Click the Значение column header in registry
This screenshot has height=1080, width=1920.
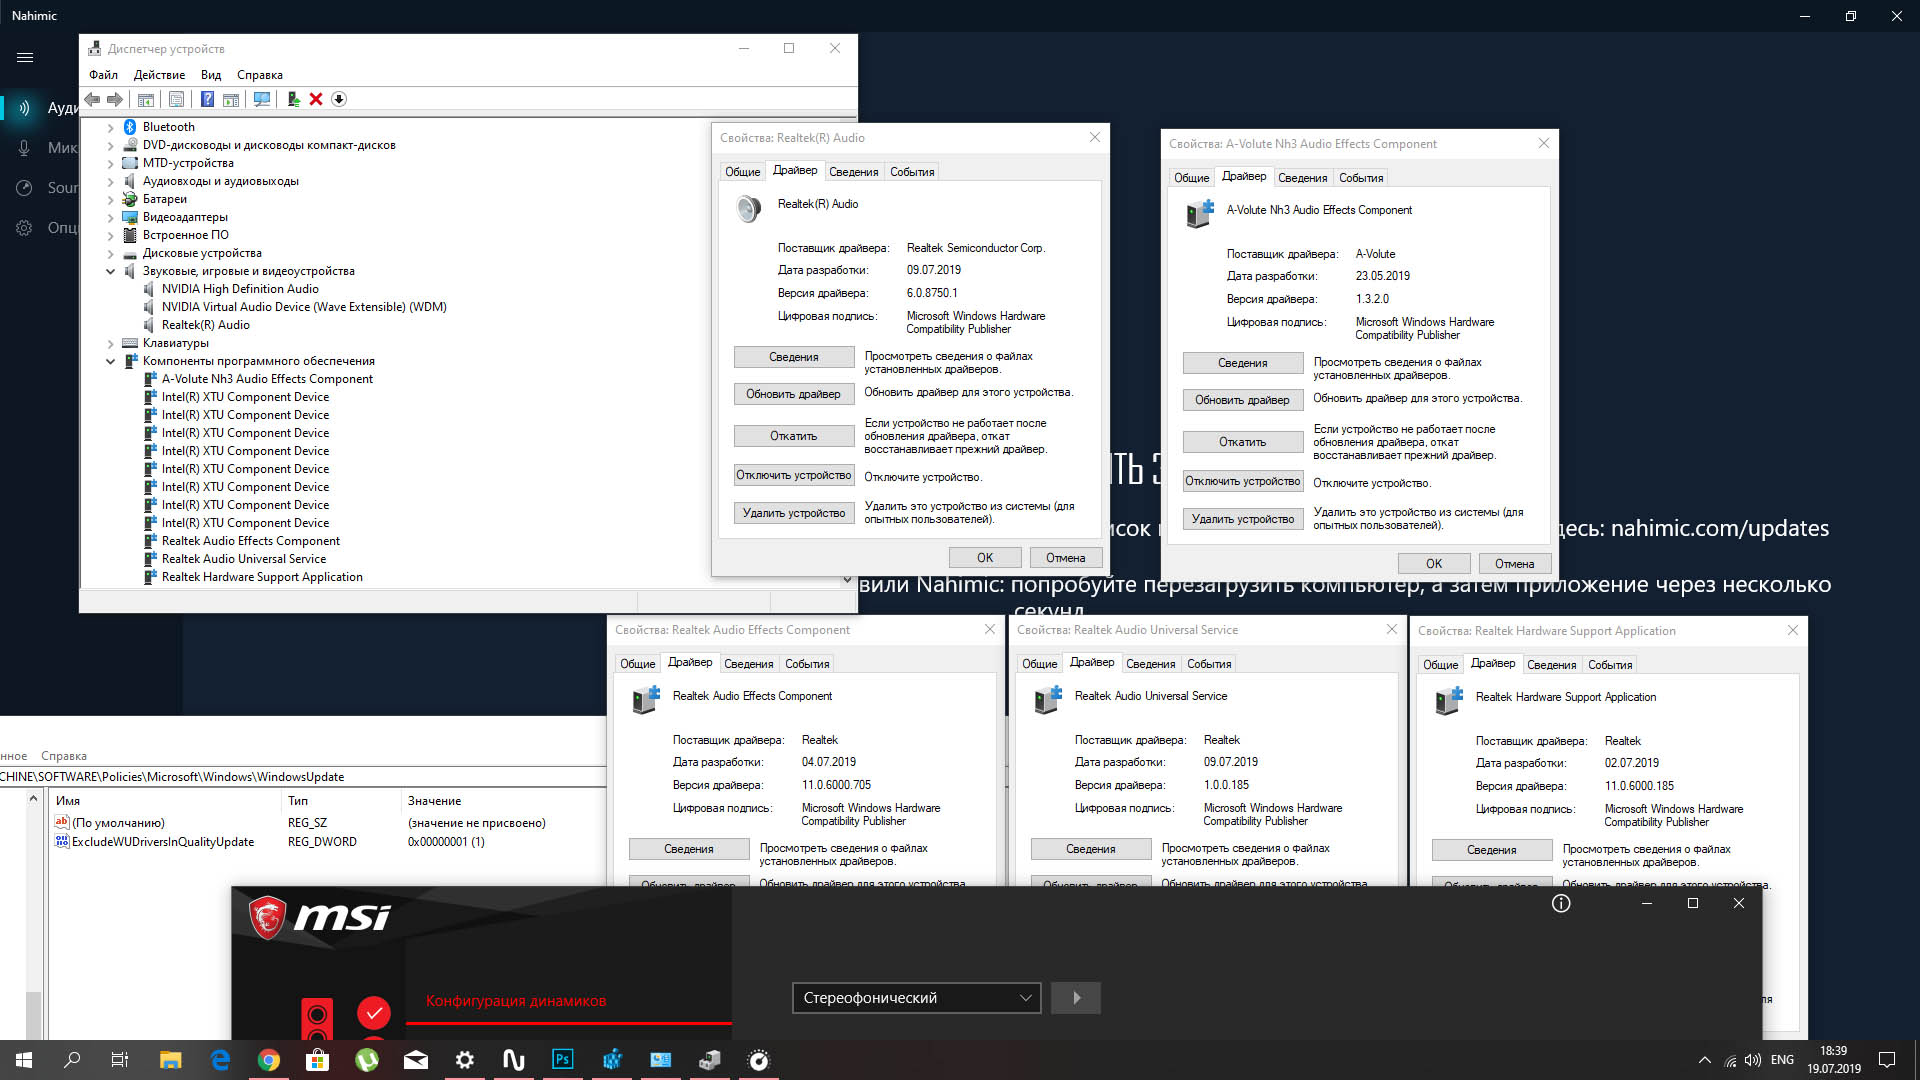tap(434, 801)
